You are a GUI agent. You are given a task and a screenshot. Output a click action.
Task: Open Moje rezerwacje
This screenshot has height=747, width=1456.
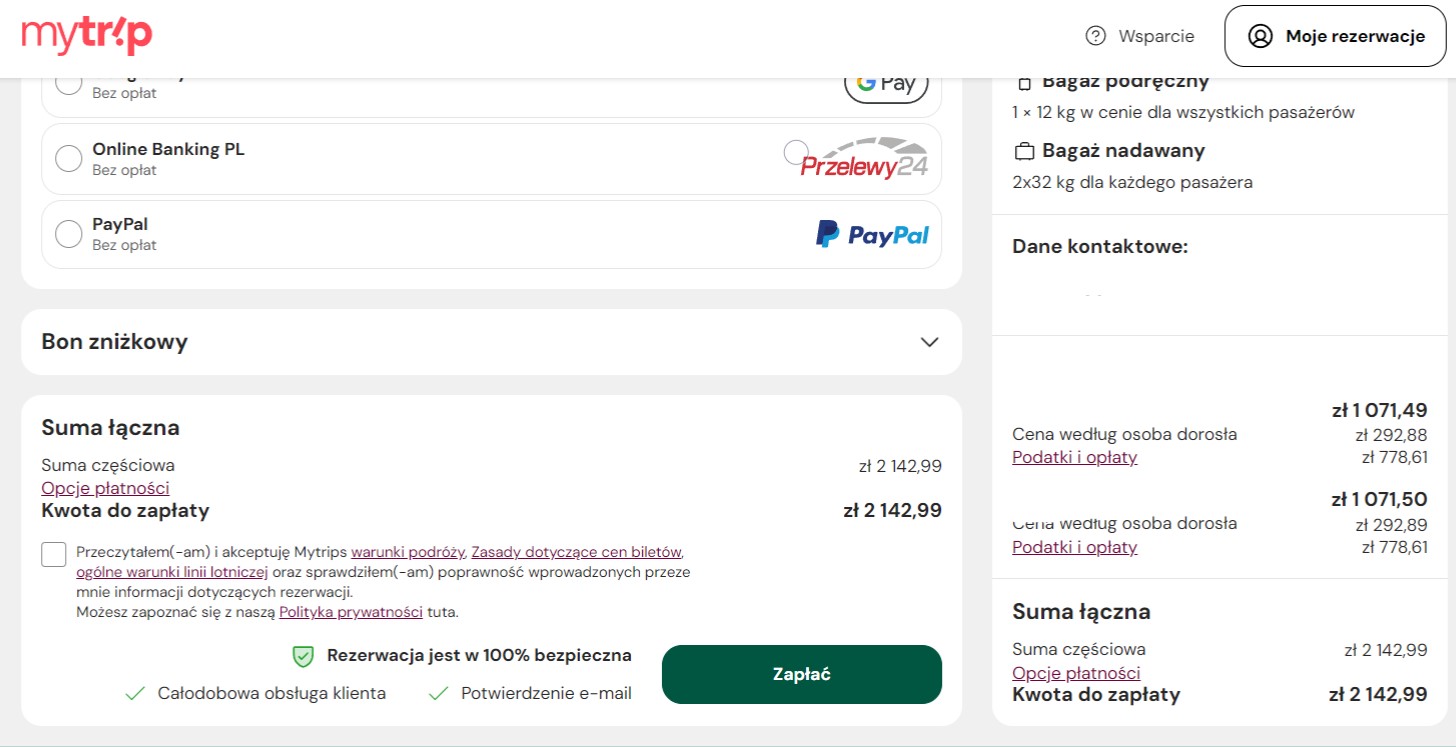click(1335, 36)
